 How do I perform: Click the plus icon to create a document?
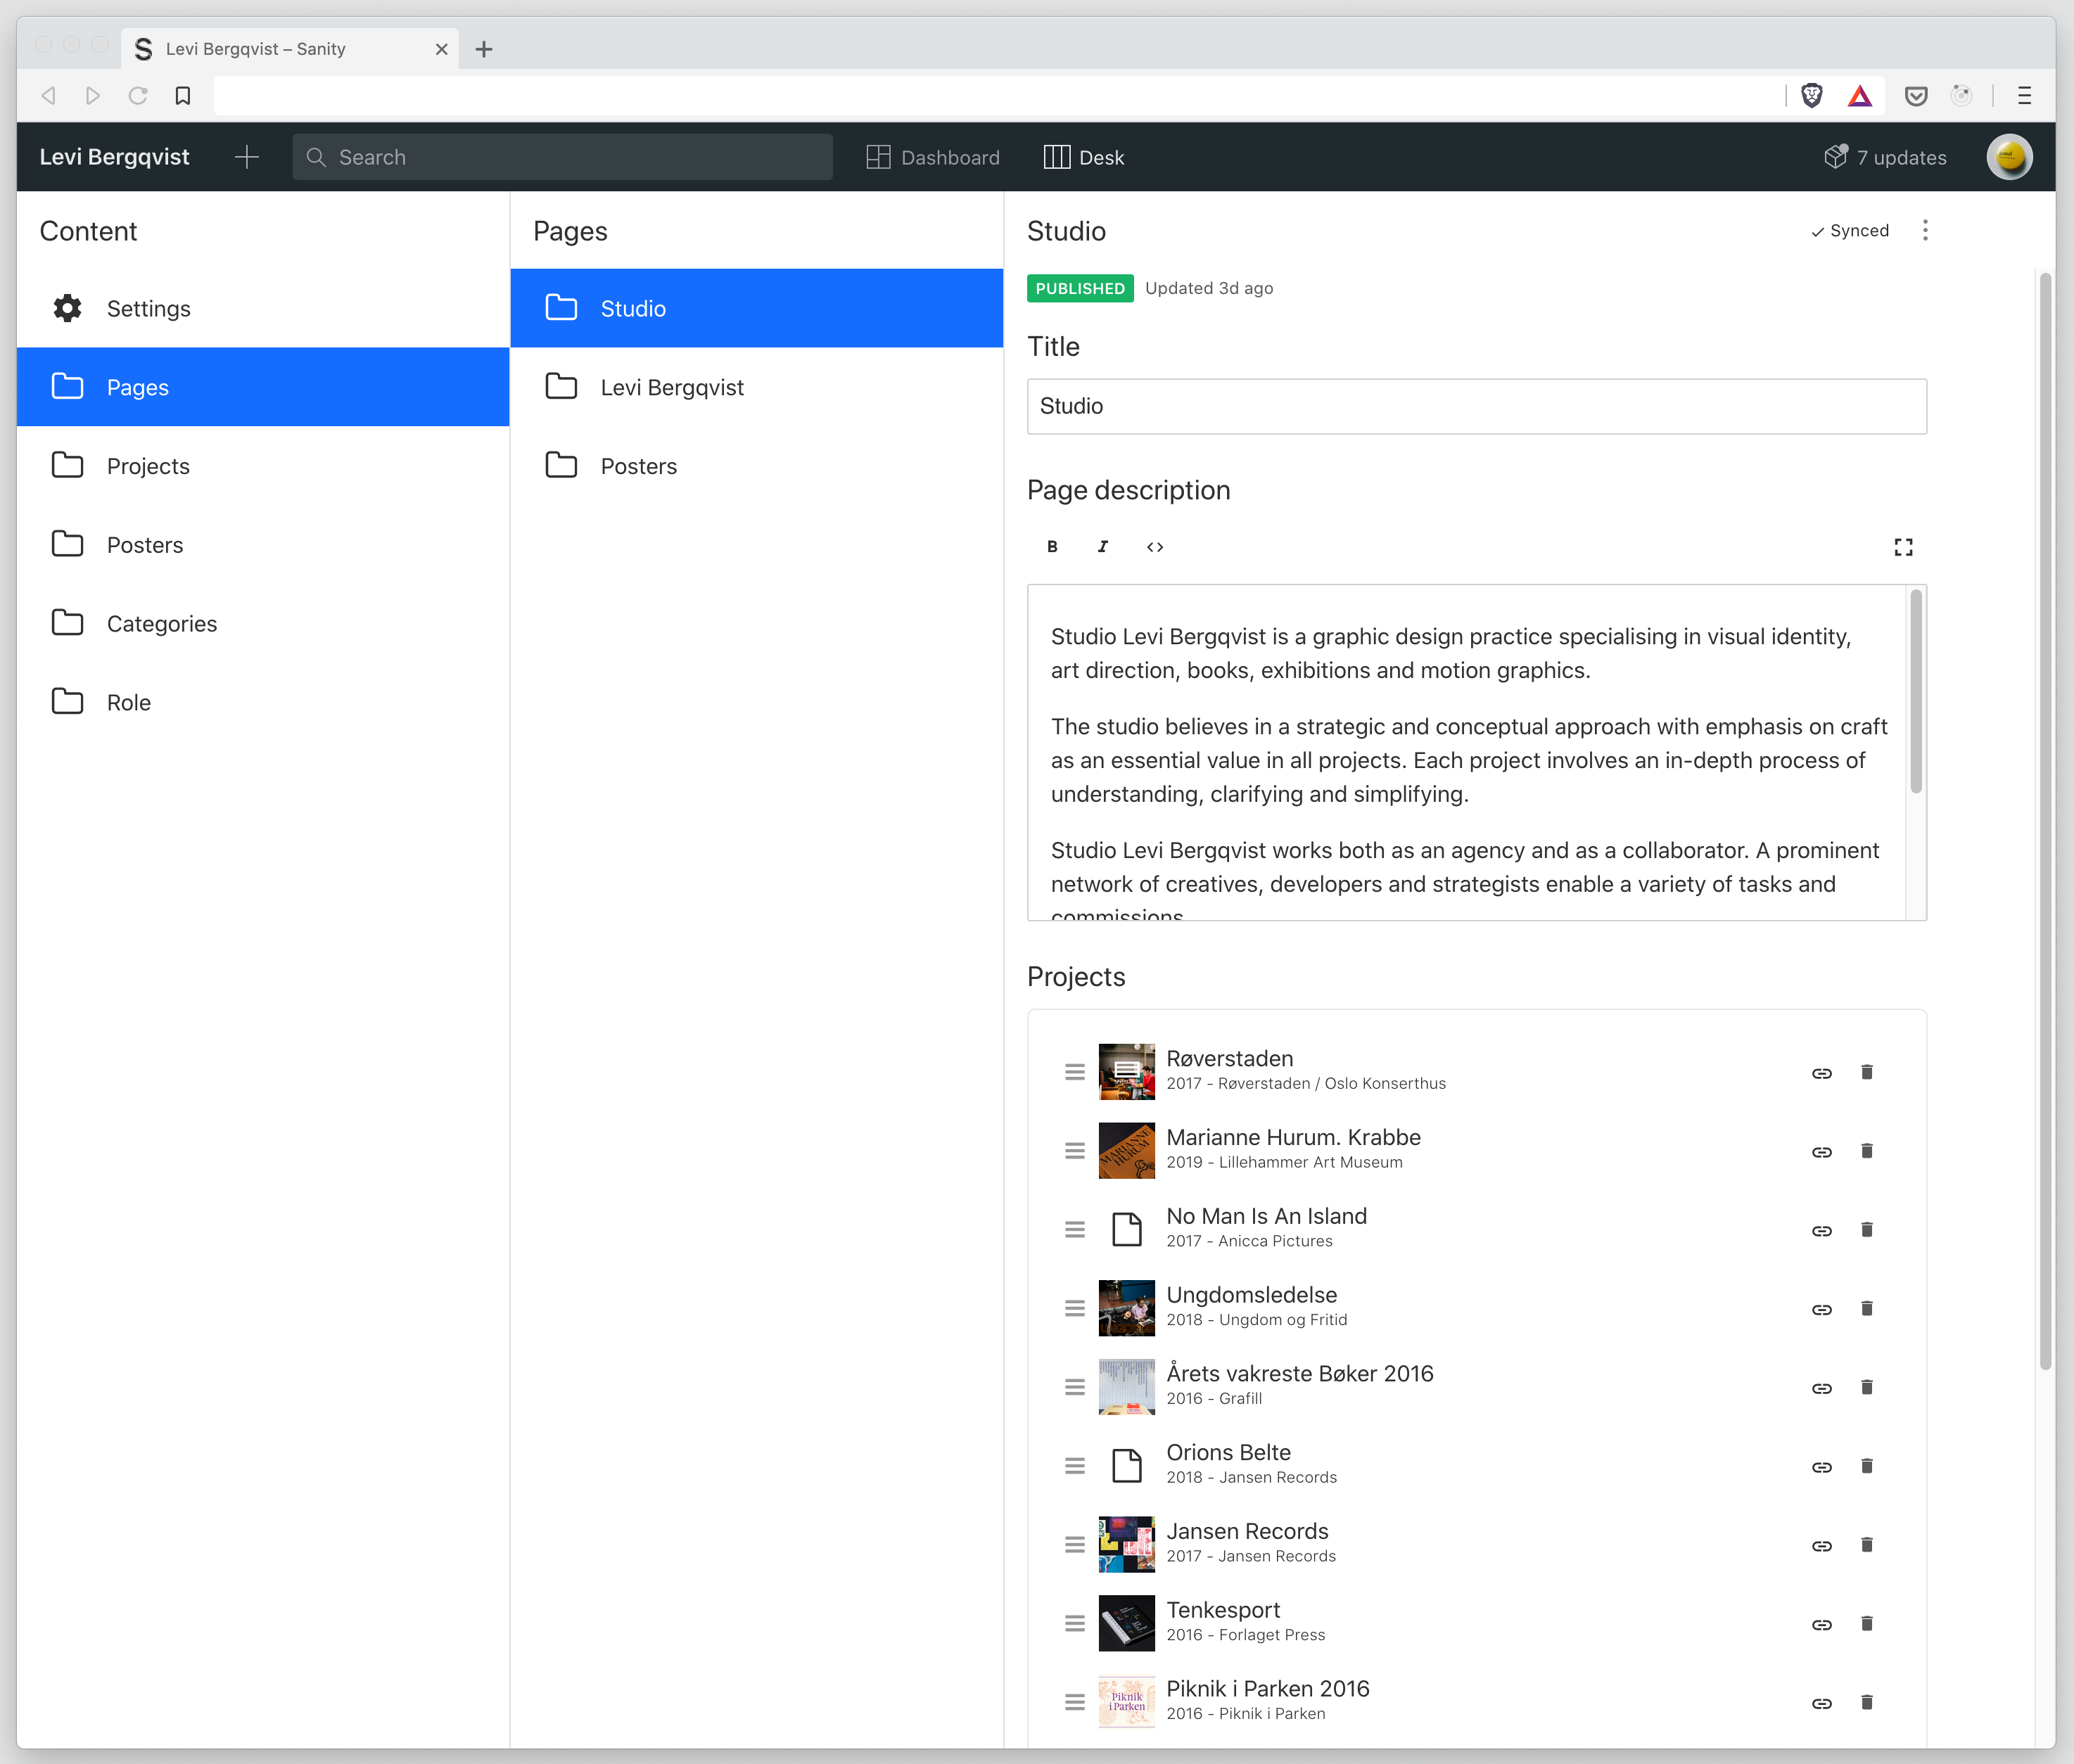(246, 157)
